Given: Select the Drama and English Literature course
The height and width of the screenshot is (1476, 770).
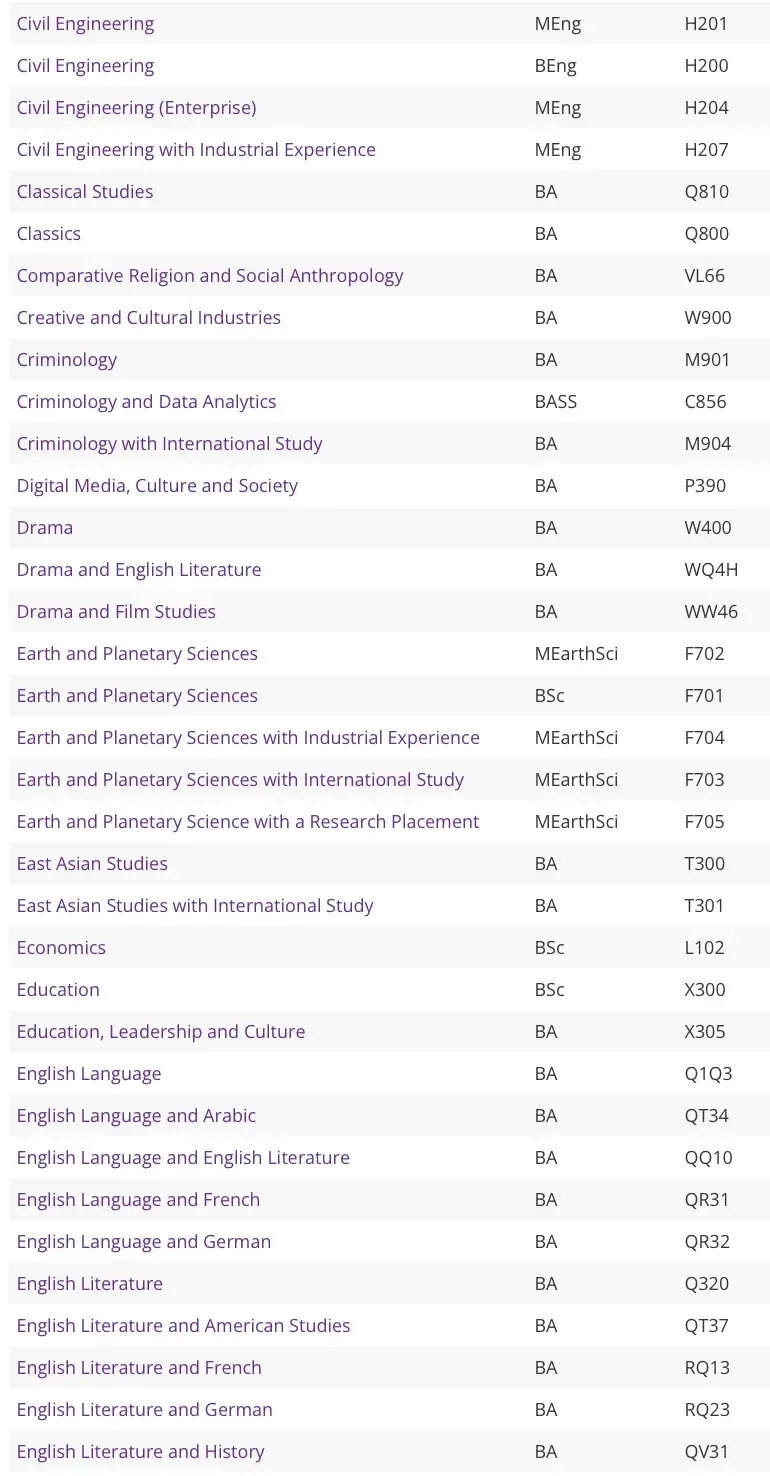Looking at the screenshot, I should [138, 570].
